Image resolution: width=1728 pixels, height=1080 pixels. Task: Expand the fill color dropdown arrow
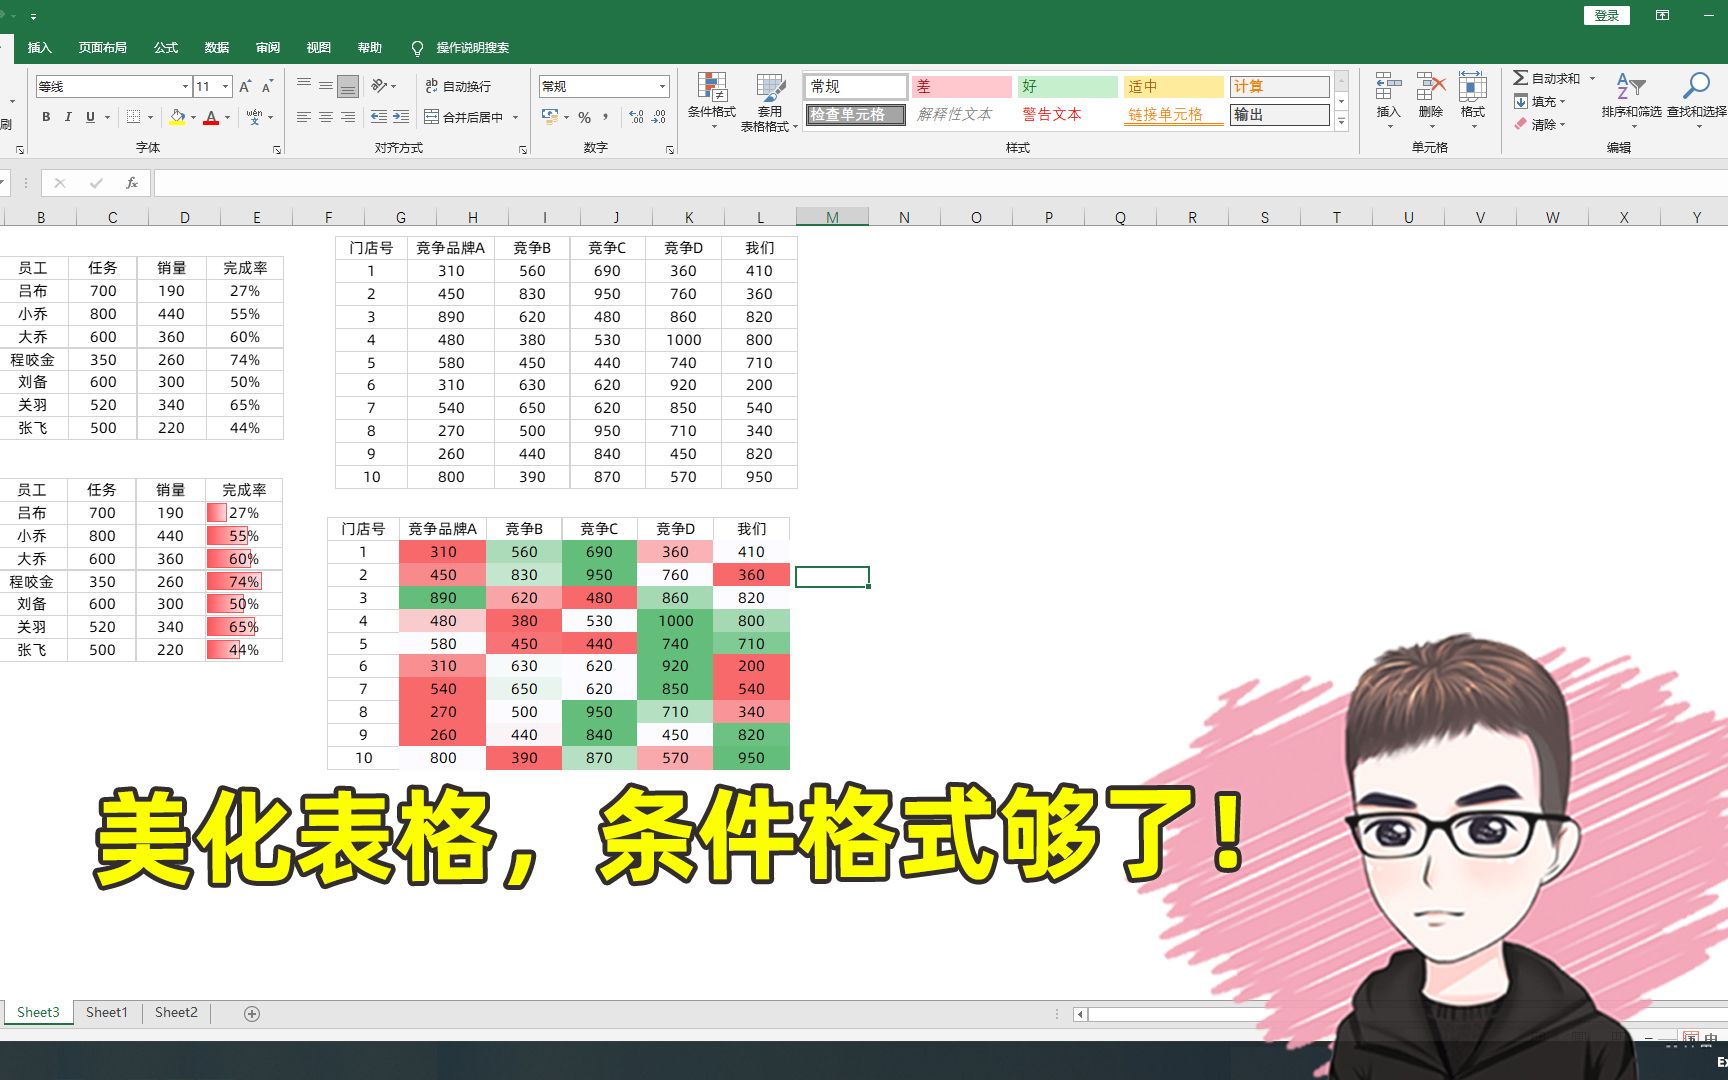(x=192, y=119)
